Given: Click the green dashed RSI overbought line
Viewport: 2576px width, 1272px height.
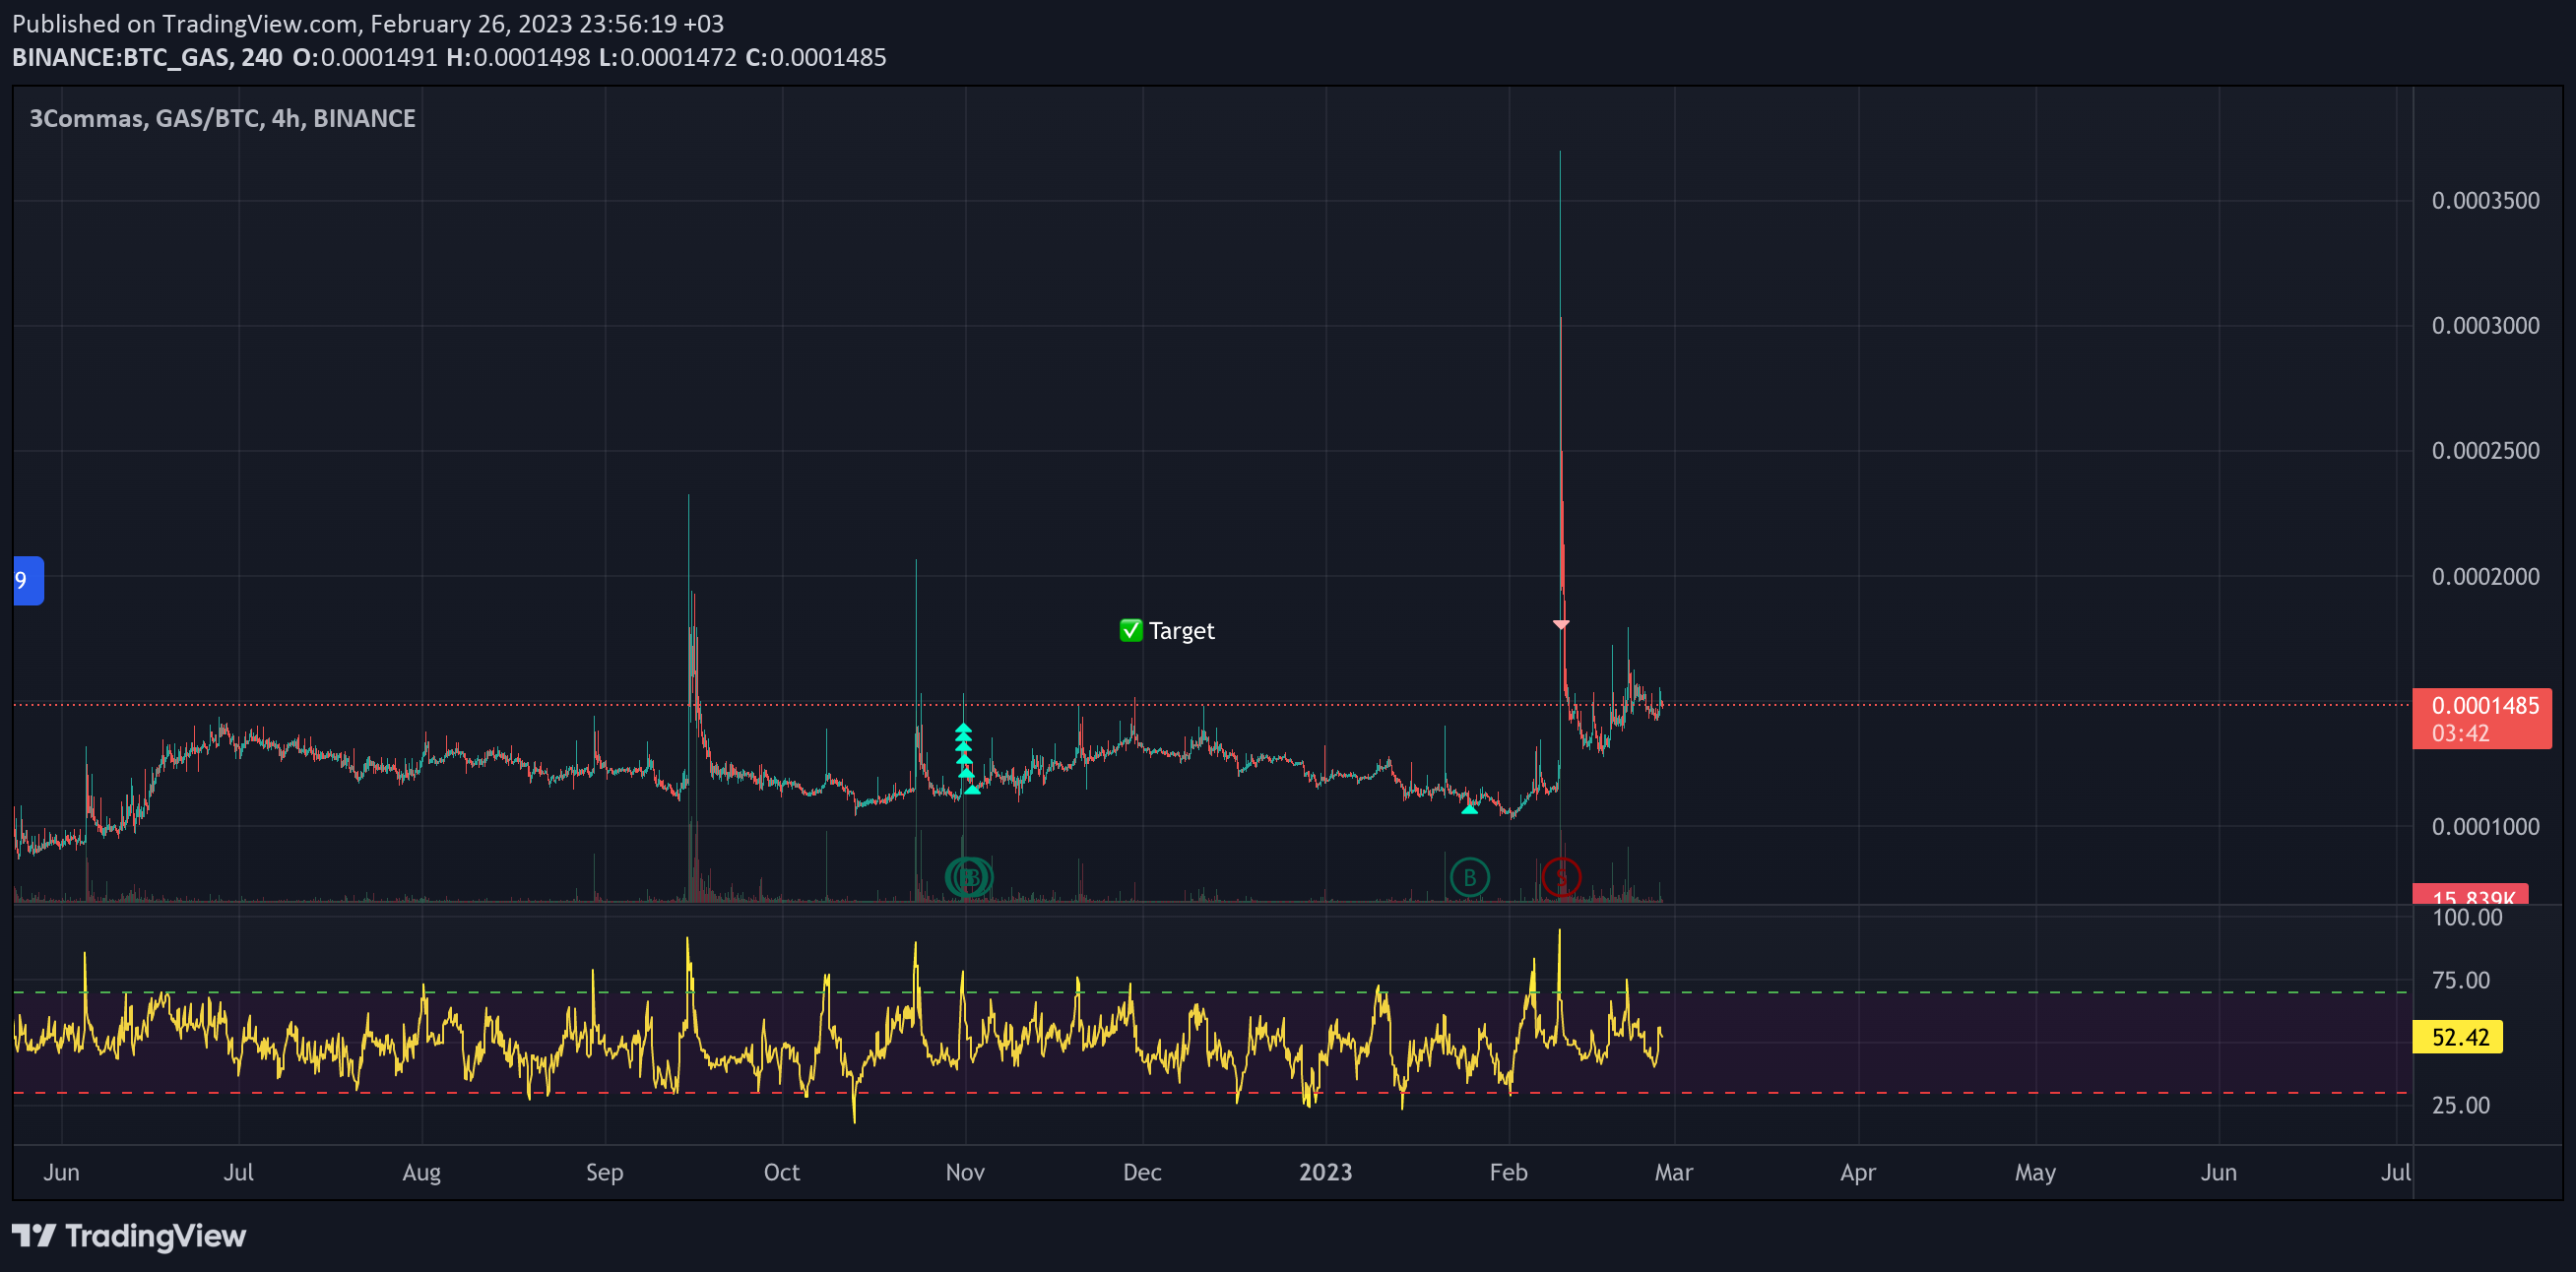Looking at the screenshot, I should coord(1212,992).
